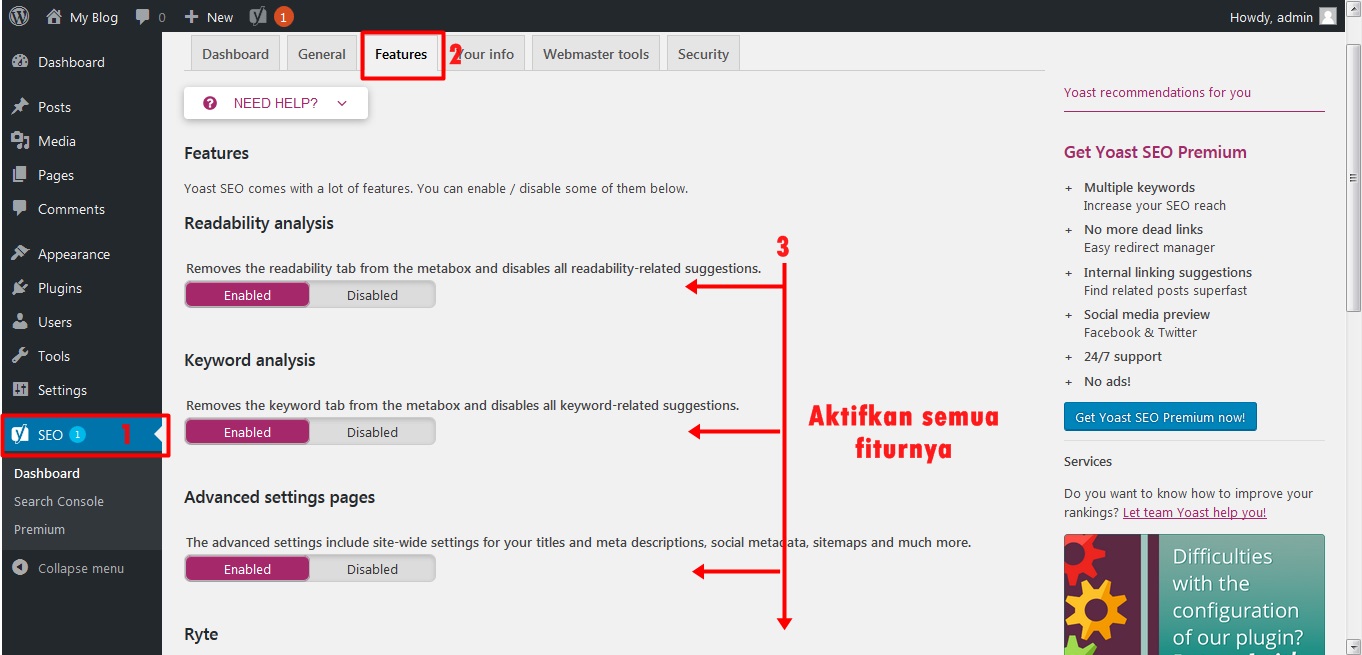Enable Readability analysis
Viewport: 1362px width, 655px height.
pyautogui.click(x=247, y=295)
